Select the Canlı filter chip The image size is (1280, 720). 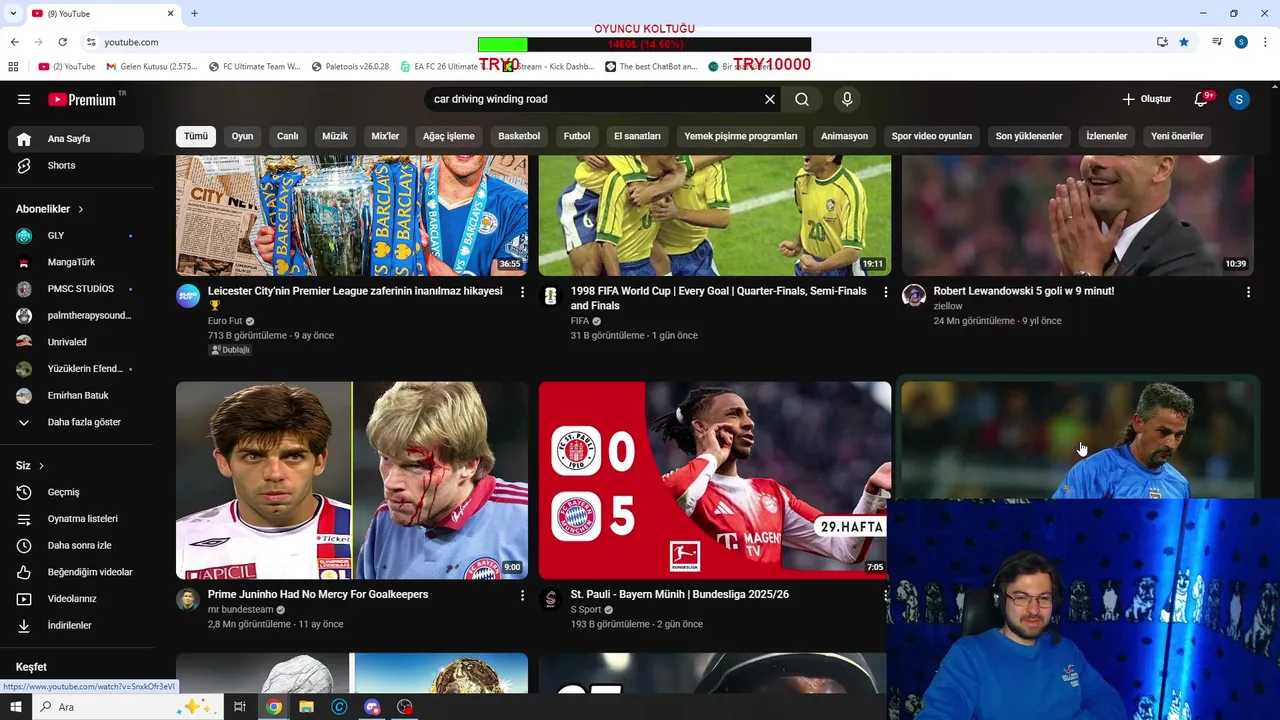[x=288, y=136]
